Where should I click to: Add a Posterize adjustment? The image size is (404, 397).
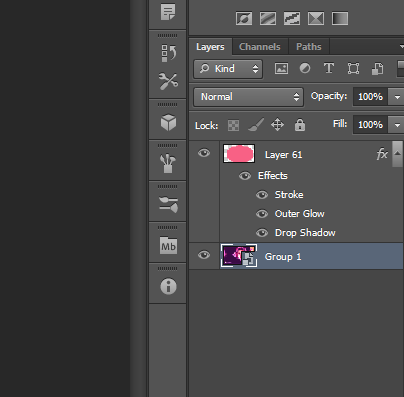(x=268, y=19)
